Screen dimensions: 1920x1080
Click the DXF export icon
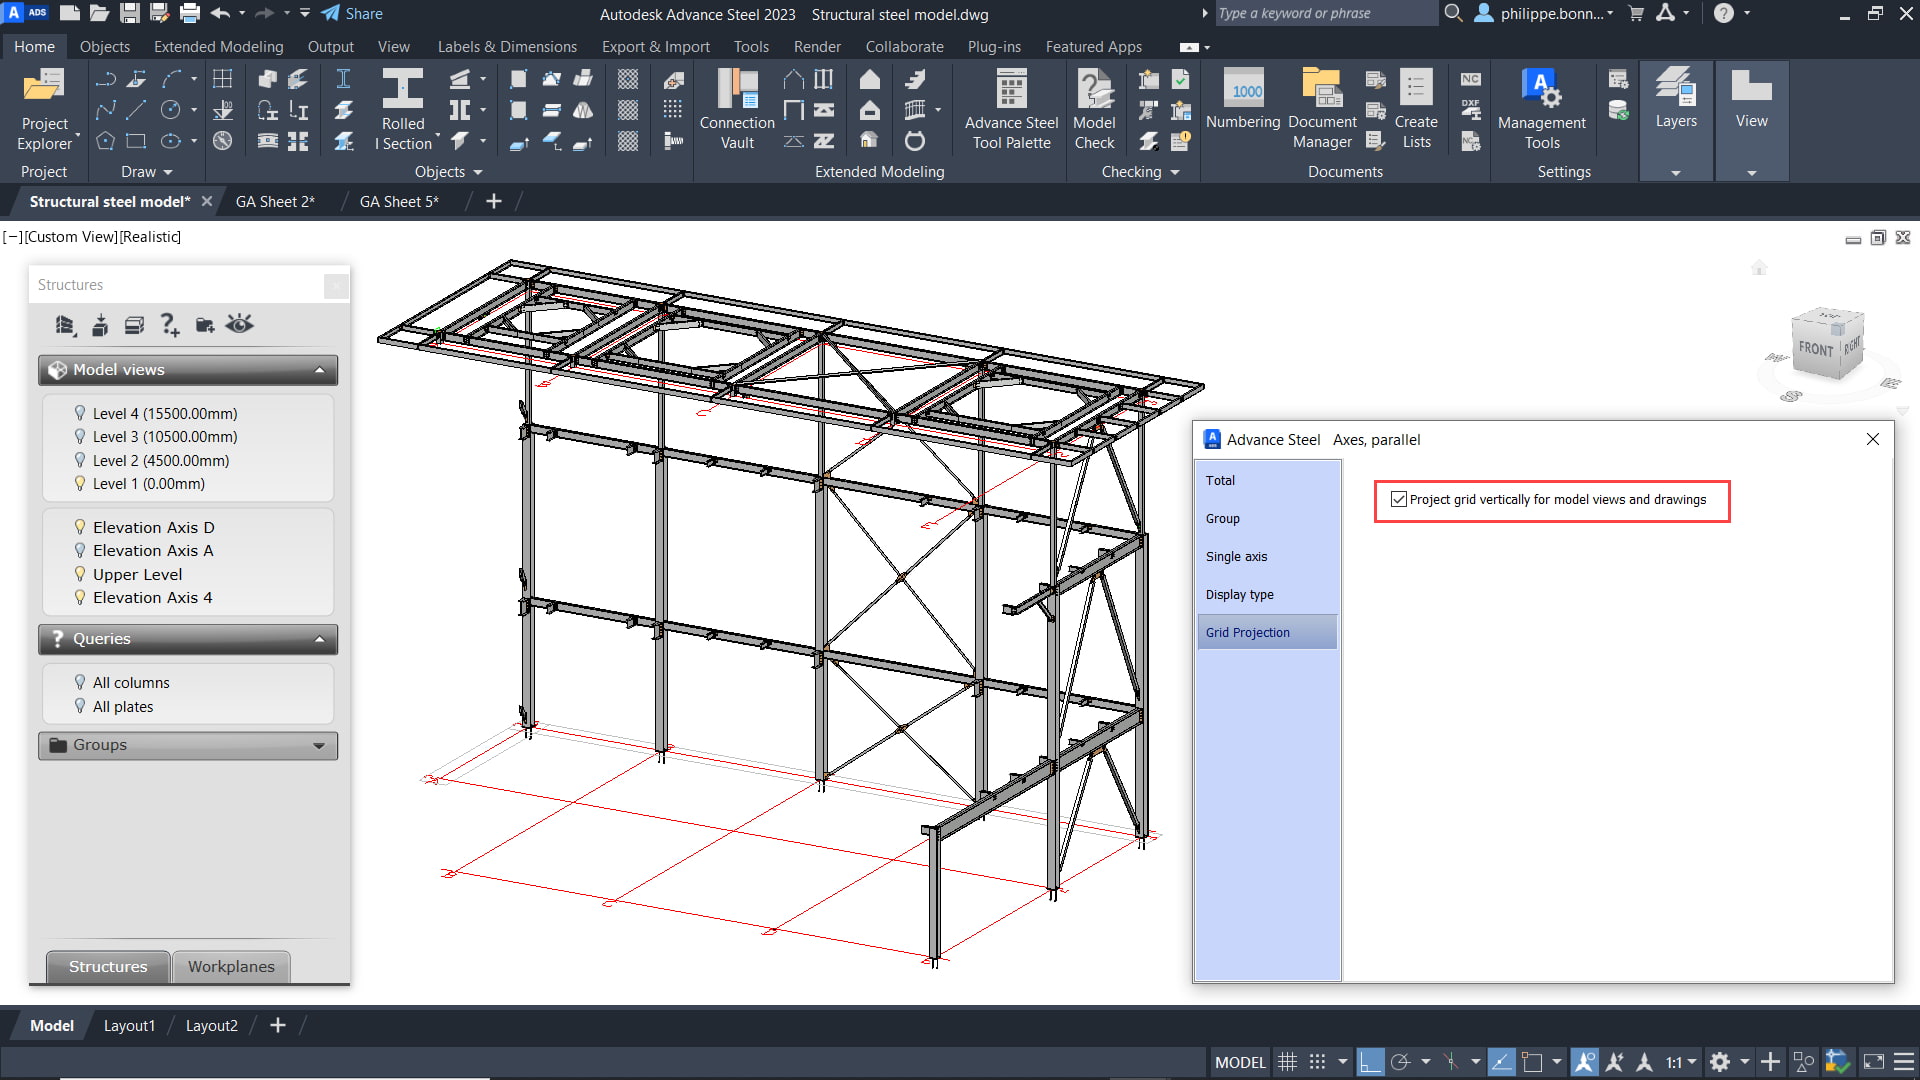click(1471, 110)
